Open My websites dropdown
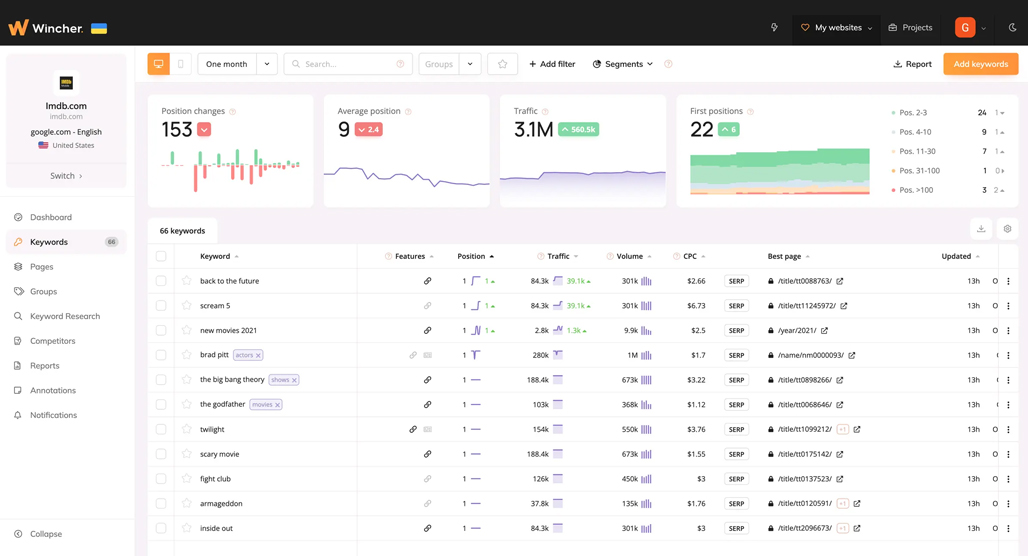Image resolution: width=1028 pixels, height=556 pixels. coord(837,28)
